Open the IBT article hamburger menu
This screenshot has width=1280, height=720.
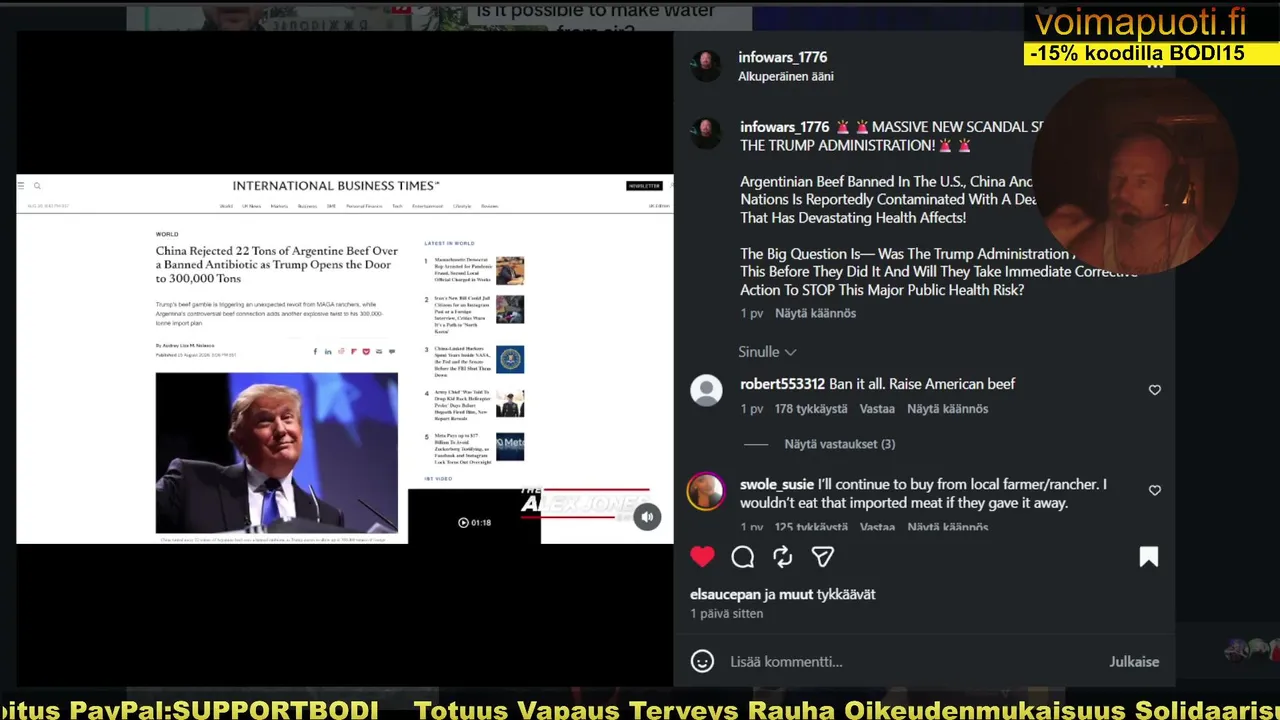pos(22,185)
